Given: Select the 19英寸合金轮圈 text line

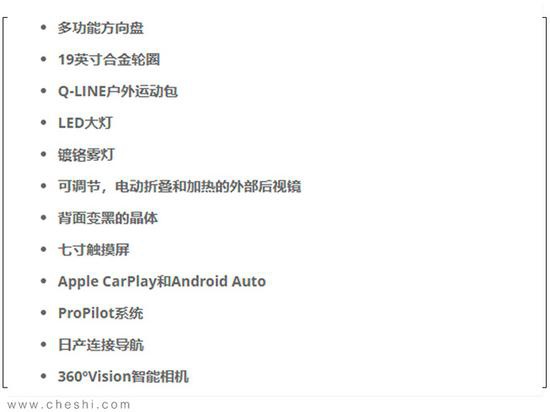Looking at the screenshot, I should tap(109, 60).
